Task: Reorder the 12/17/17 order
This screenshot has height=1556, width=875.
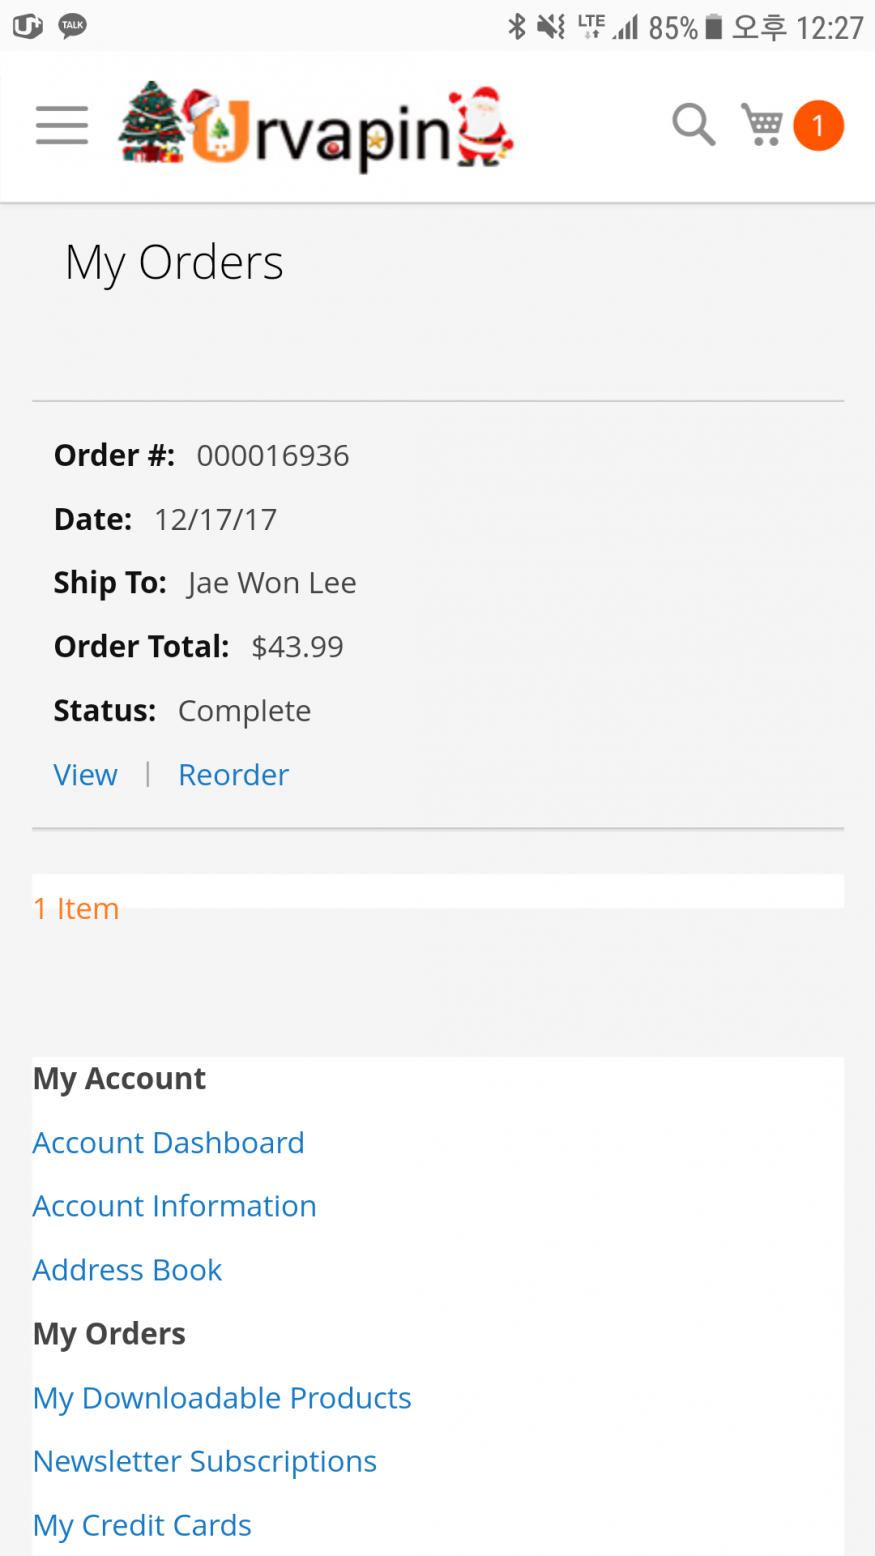Action: pos(233,775)
